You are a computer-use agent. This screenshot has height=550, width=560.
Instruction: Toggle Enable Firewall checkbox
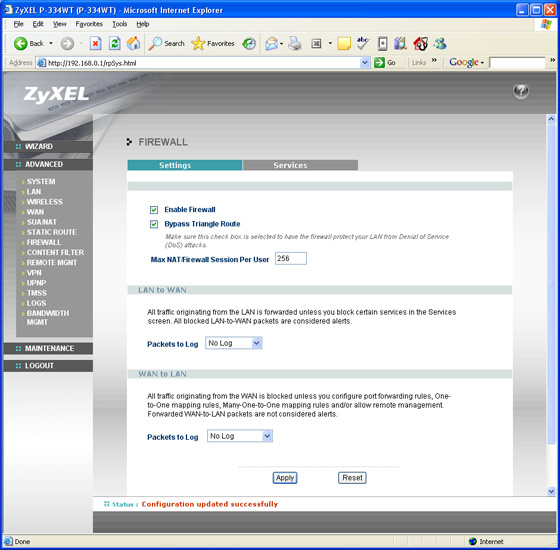pyautogui.click(x=154, y=210)
